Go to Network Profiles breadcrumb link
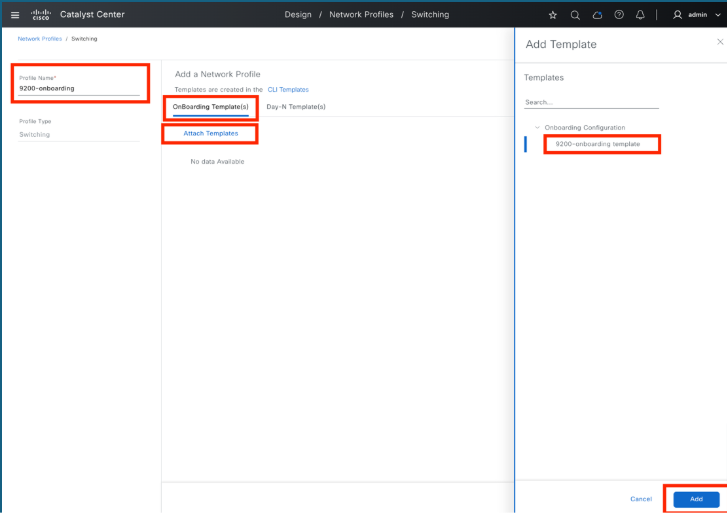The width and height of the screenshot is (727, 513). [x=39, y=39]
